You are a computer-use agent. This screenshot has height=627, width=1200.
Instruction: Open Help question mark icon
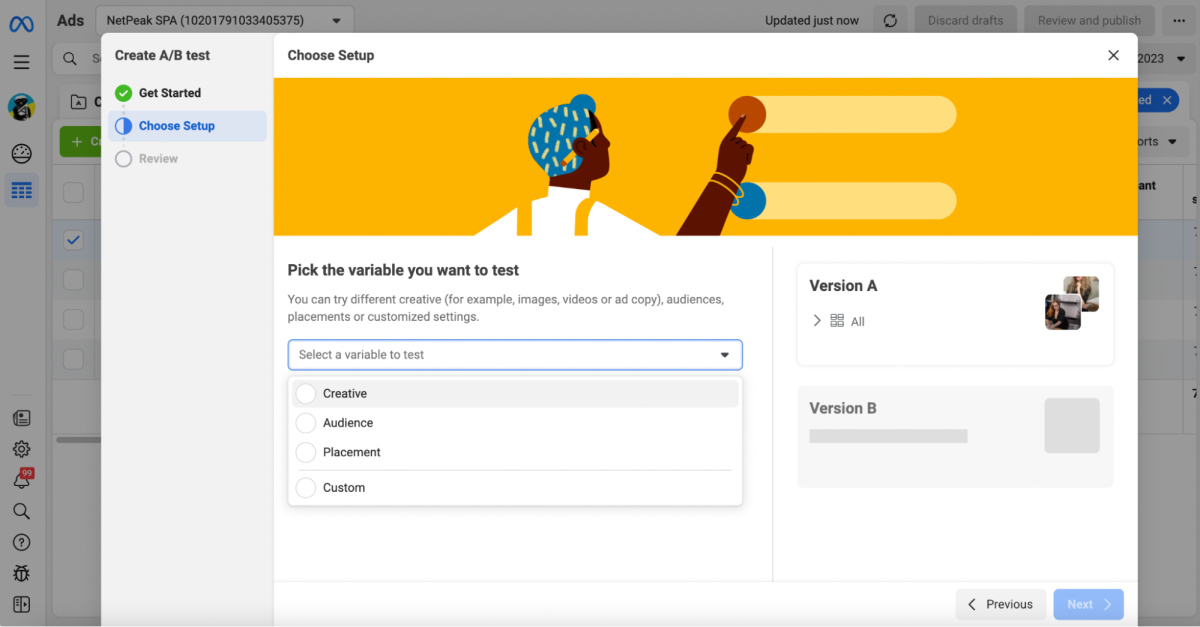pyautogui.click(x=21, y=542)
